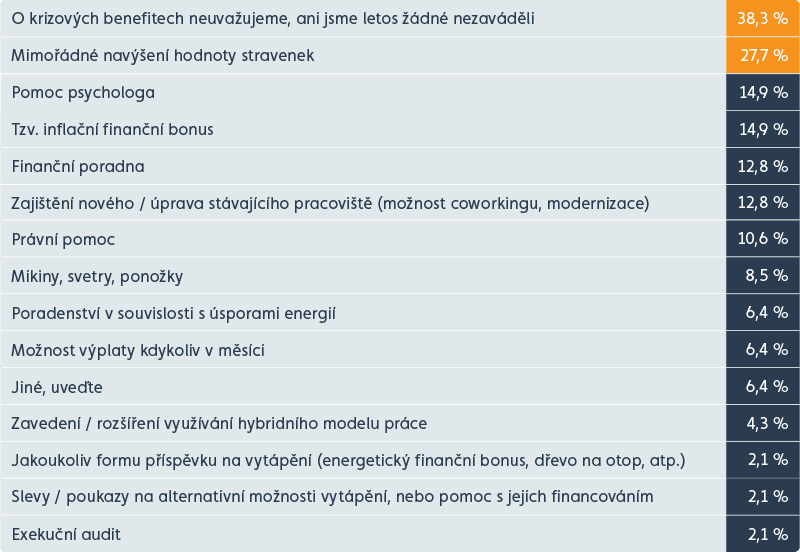Select the dark 10,6 % value cell

tap(763, 240)
